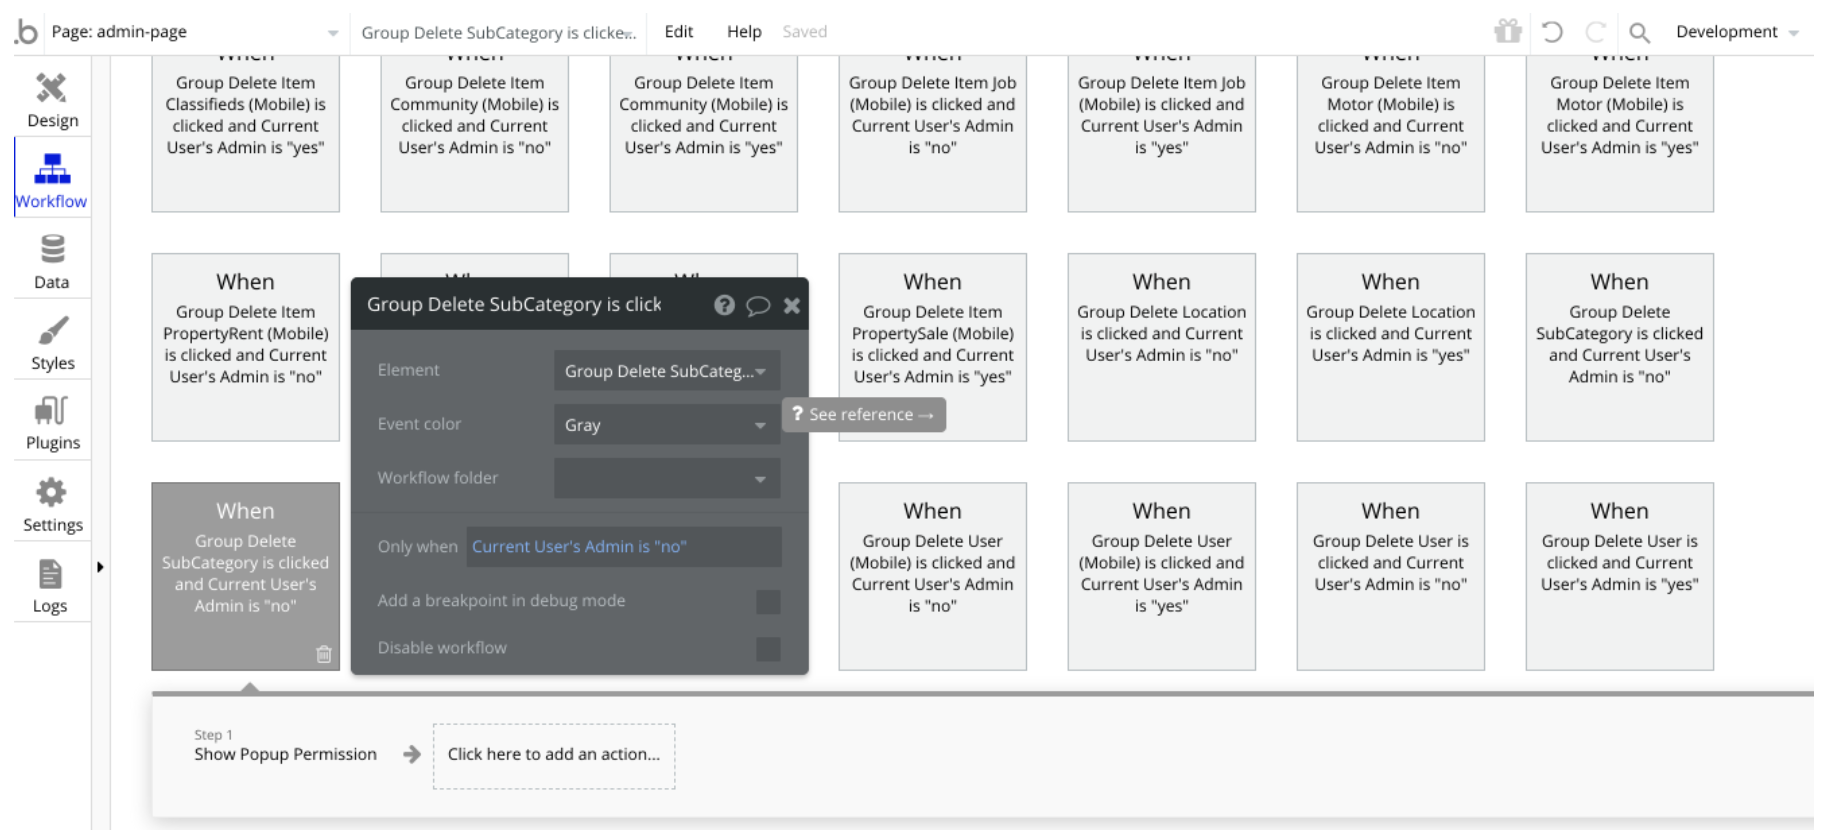Open the Page: admin-page selector dropdown
The image size is (1830, 840).
click(x=195, y=32)
